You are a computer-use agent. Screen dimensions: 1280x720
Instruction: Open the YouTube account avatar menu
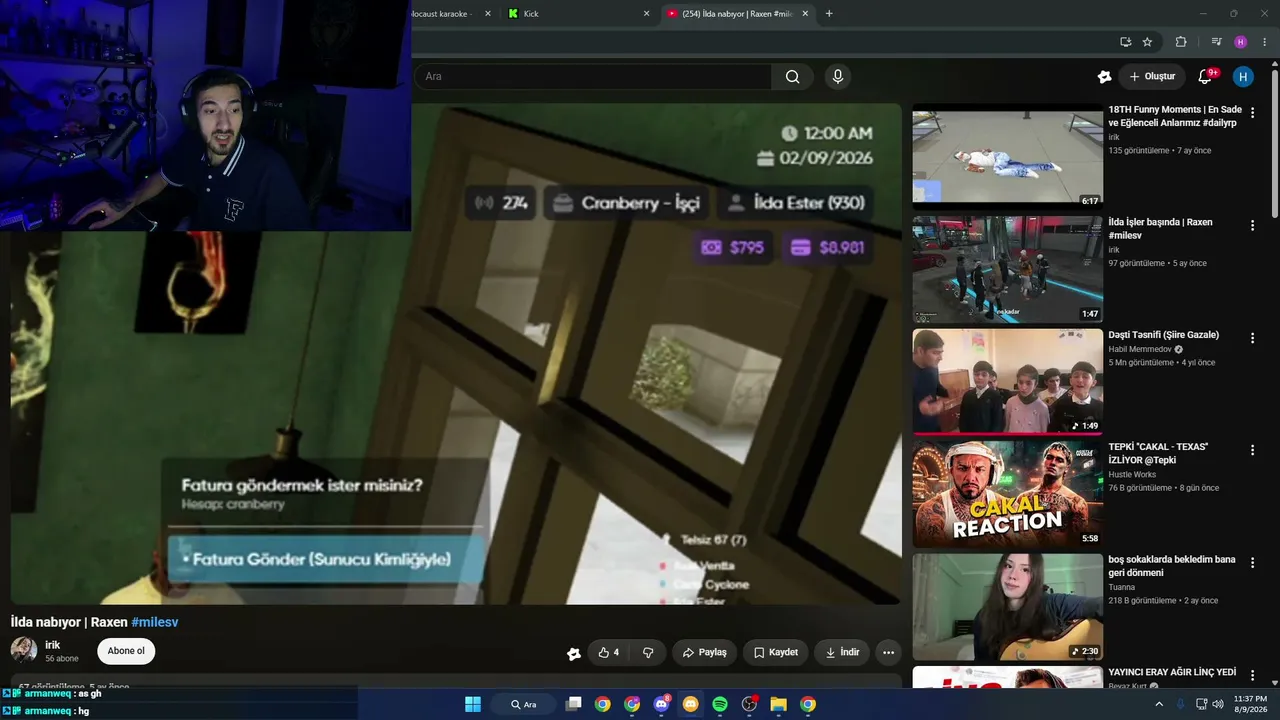[x=1243, y=77]
